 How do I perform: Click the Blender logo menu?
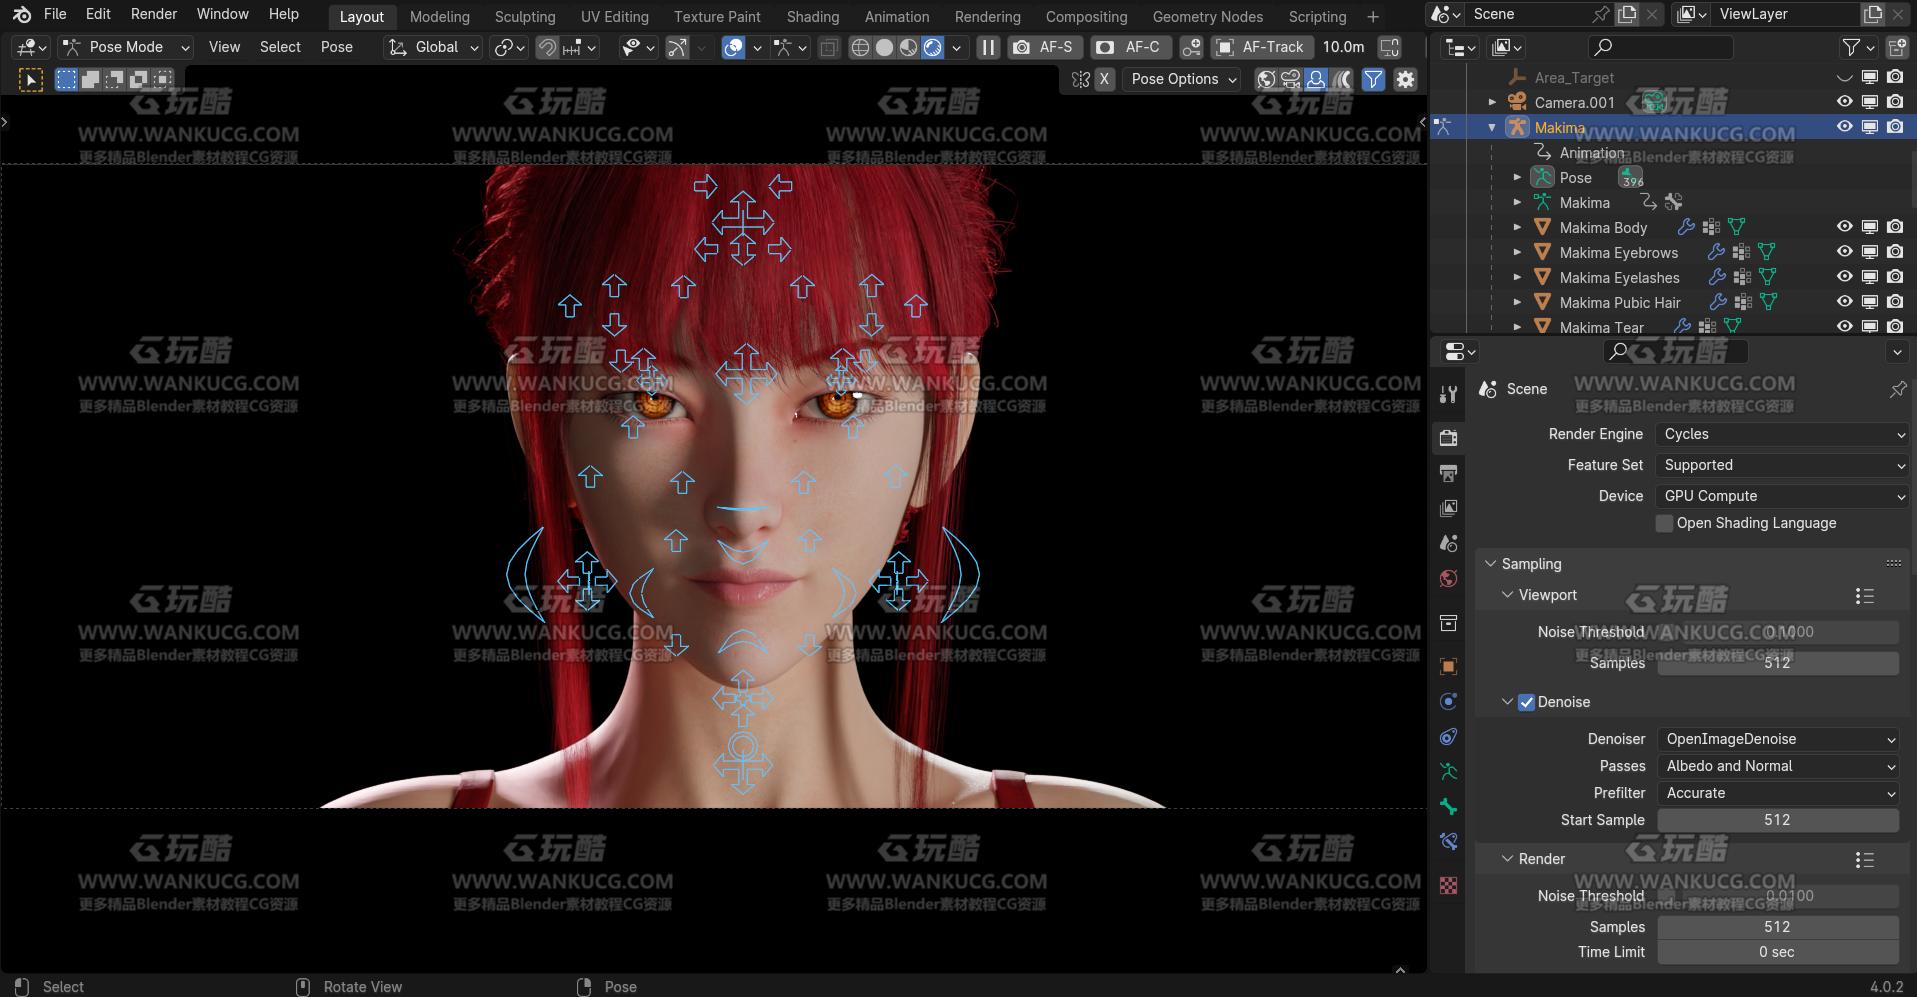[x=22, y=14]
